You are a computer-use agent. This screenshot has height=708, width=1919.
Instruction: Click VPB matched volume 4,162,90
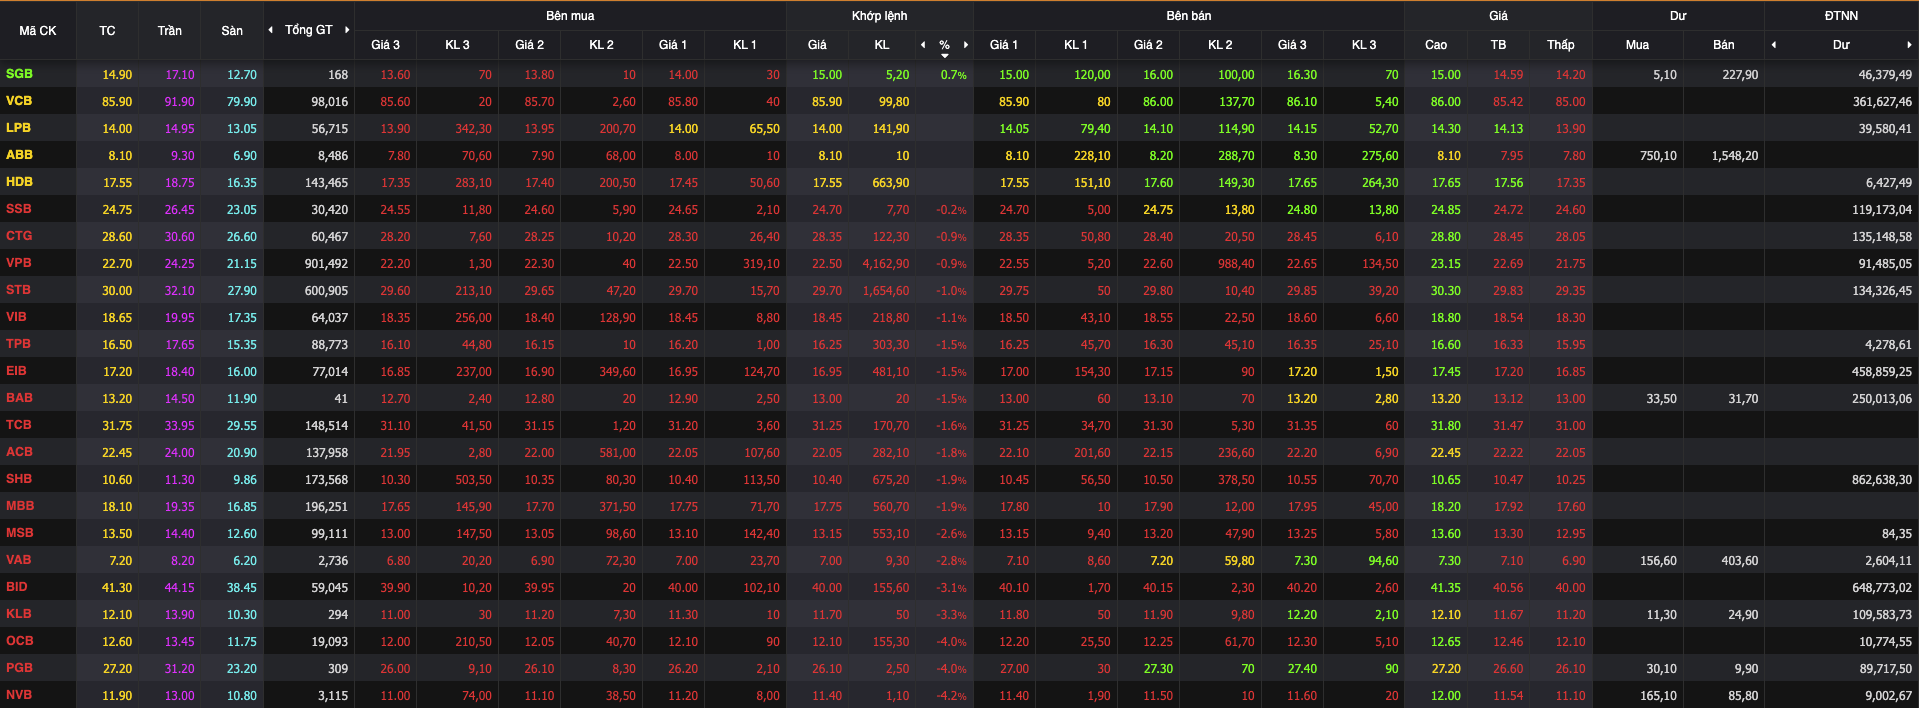(x=886, y=264)
